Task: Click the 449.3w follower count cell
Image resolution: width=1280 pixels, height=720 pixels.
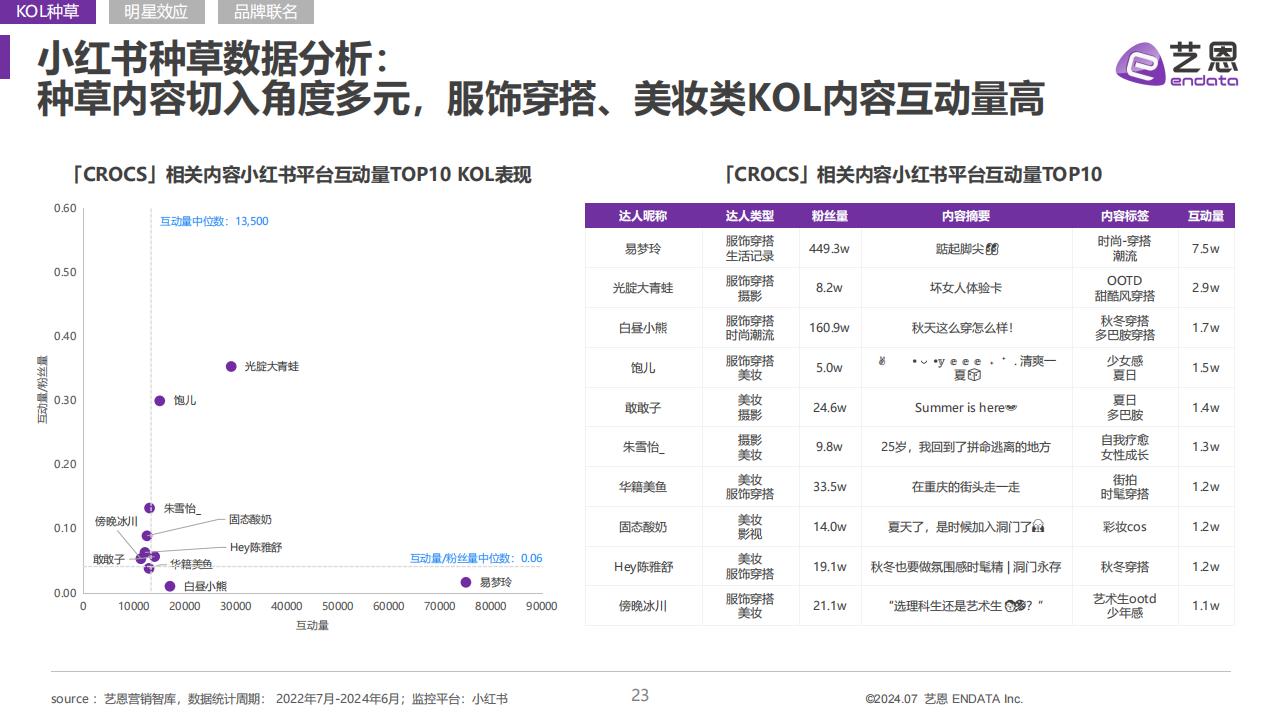Action: (830, 248)
